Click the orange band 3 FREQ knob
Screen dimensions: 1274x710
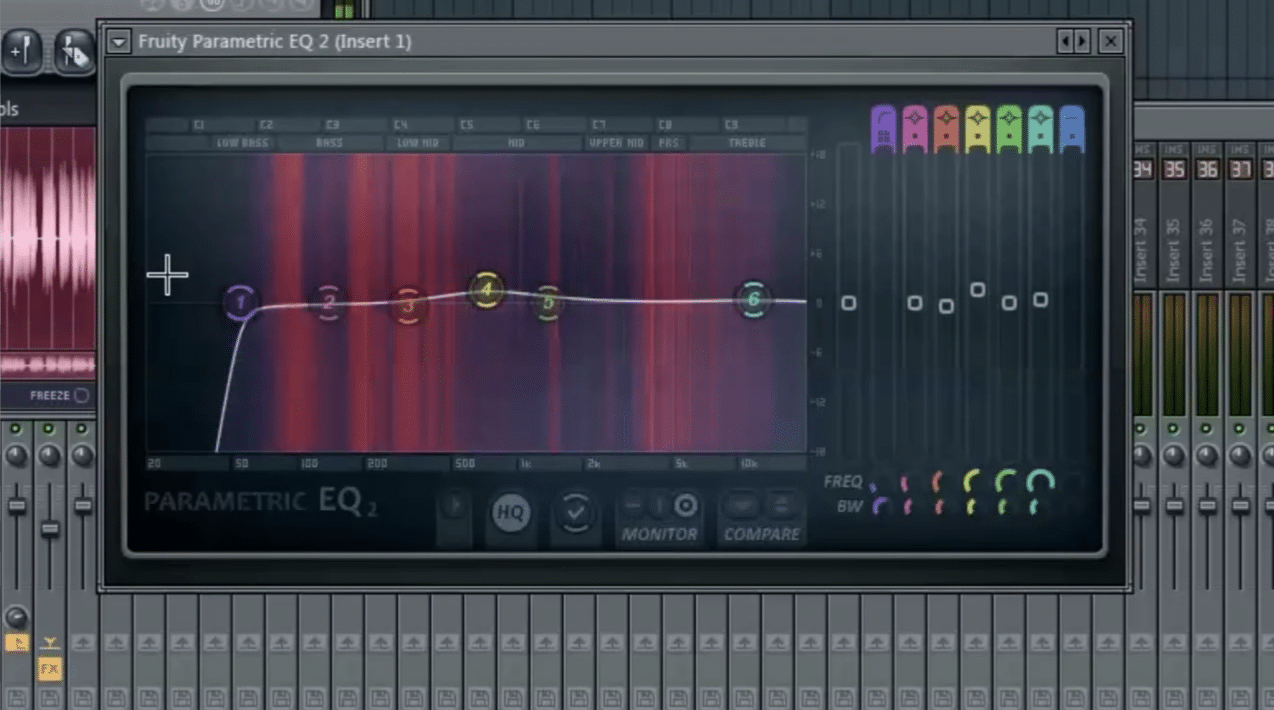tap(938, 483)
